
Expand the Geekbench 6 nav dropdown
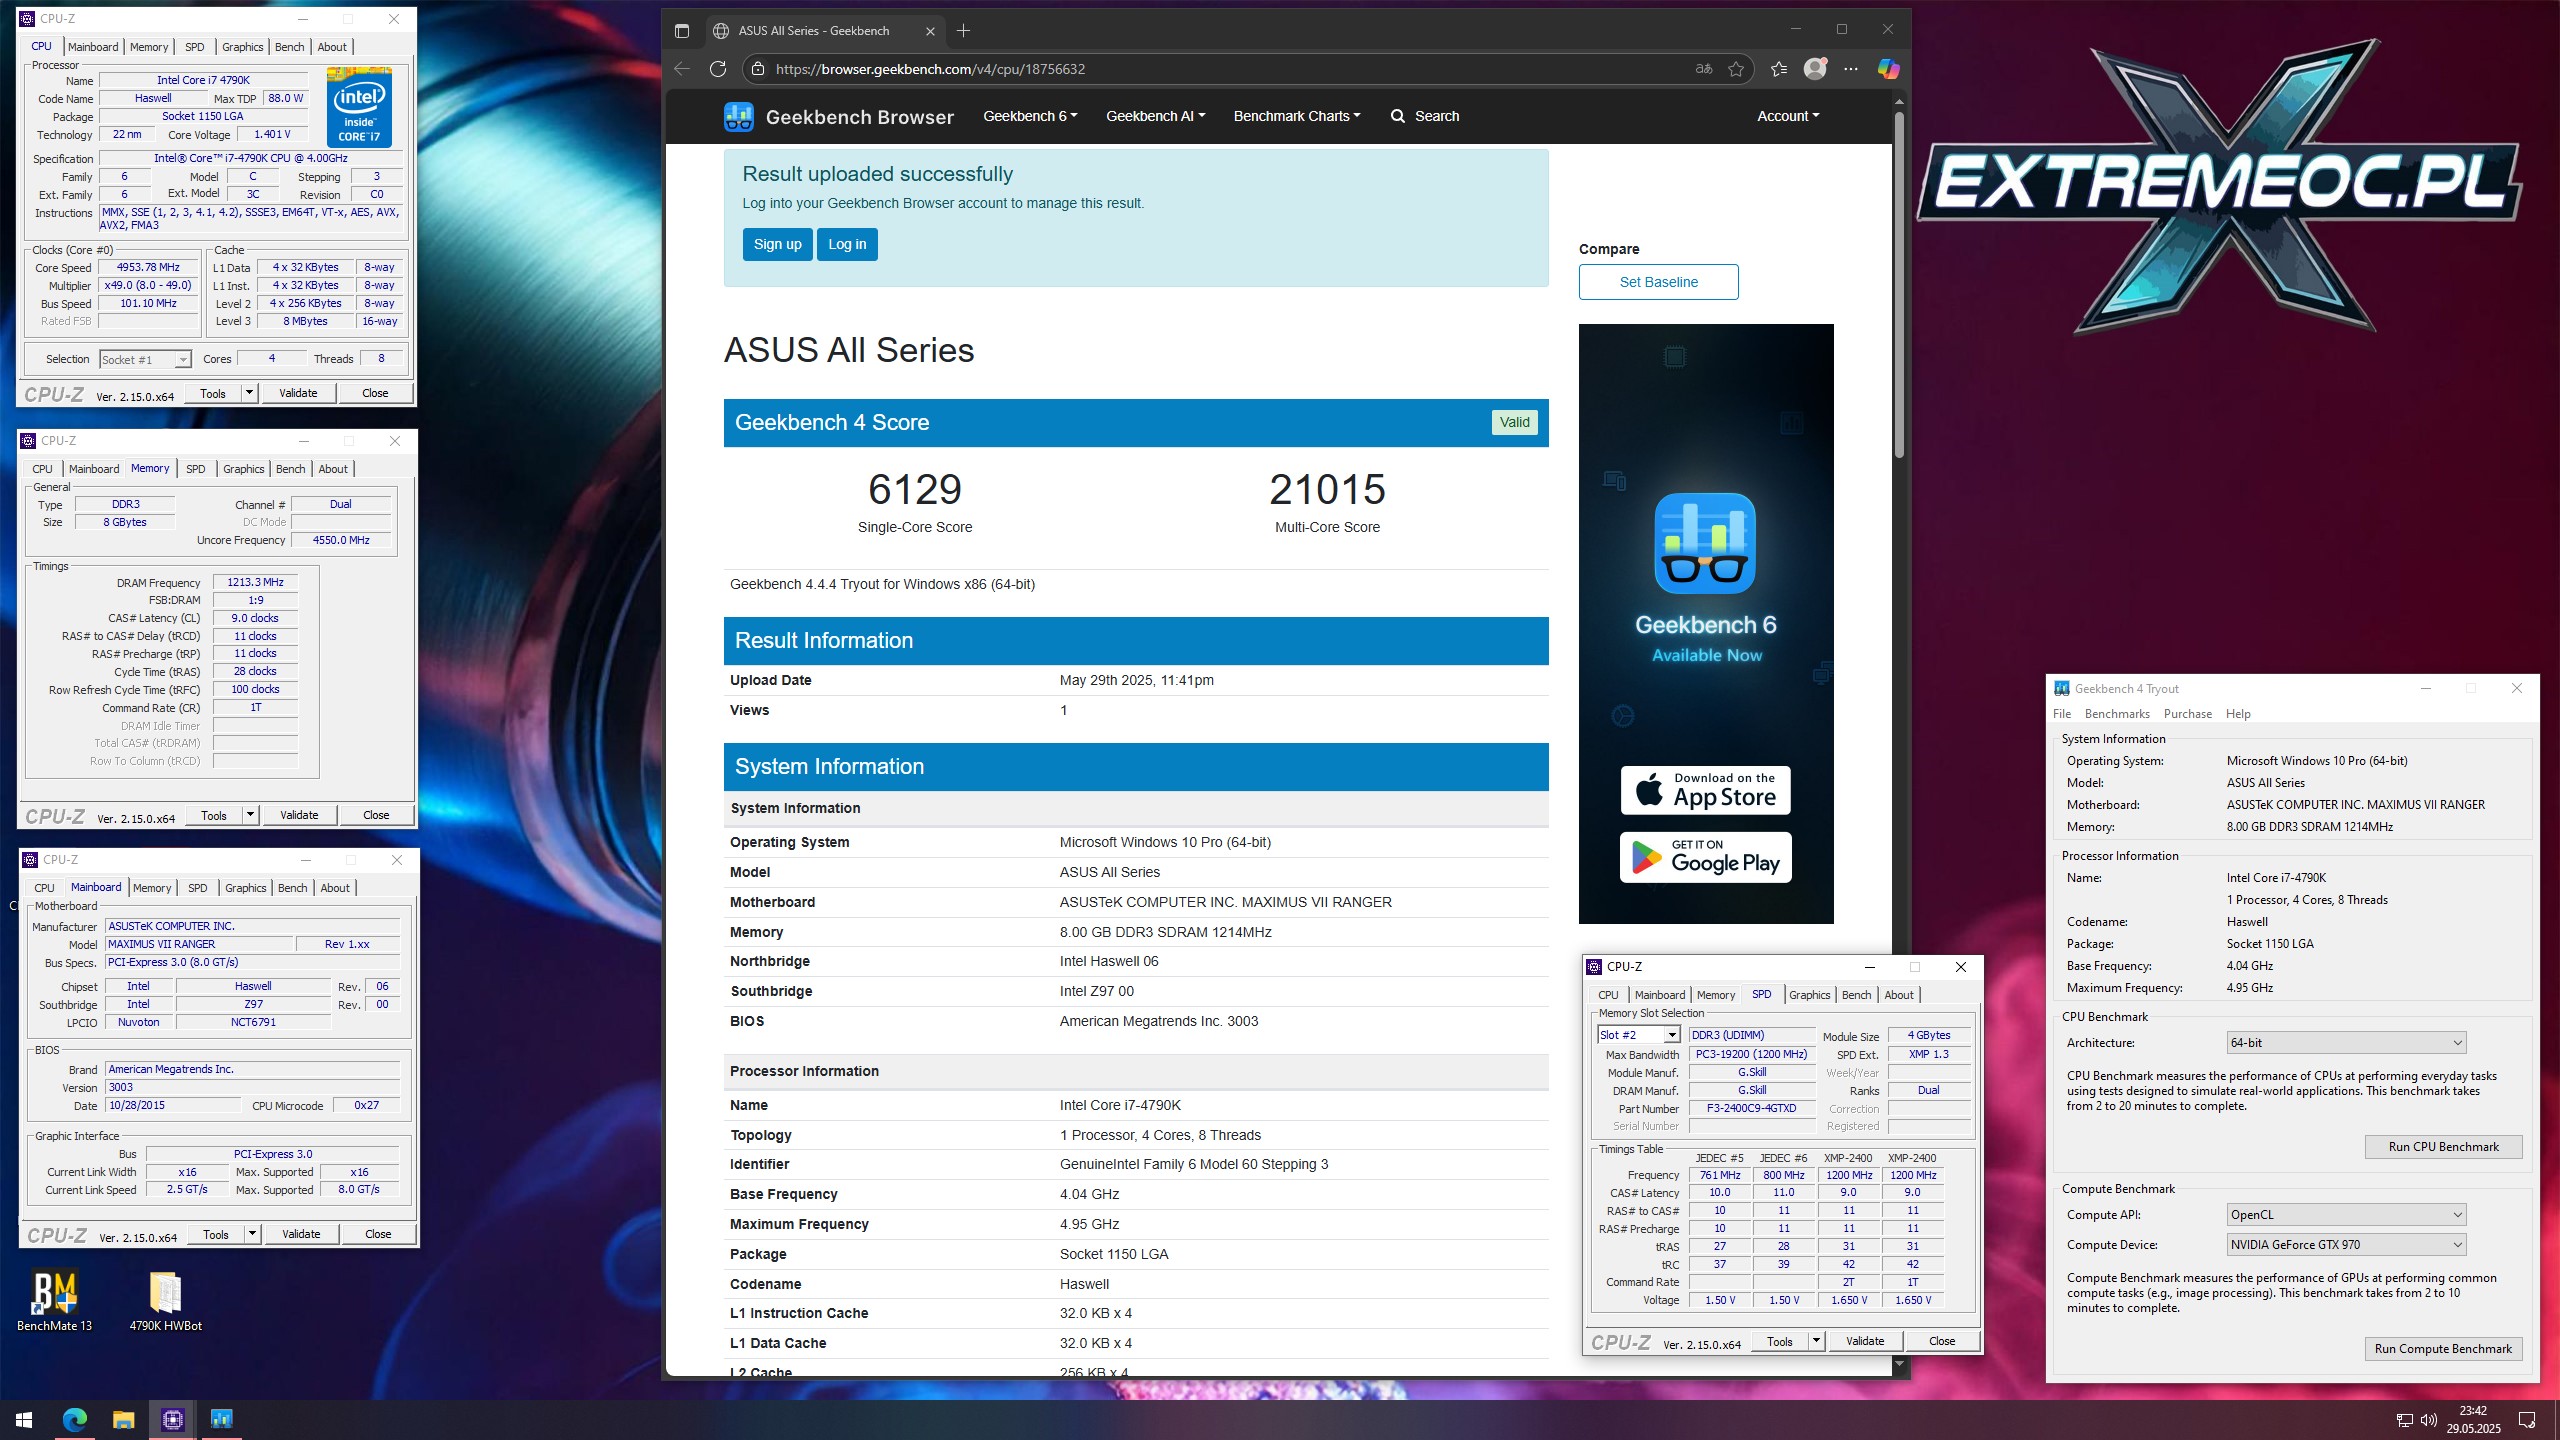[1030, 116]
